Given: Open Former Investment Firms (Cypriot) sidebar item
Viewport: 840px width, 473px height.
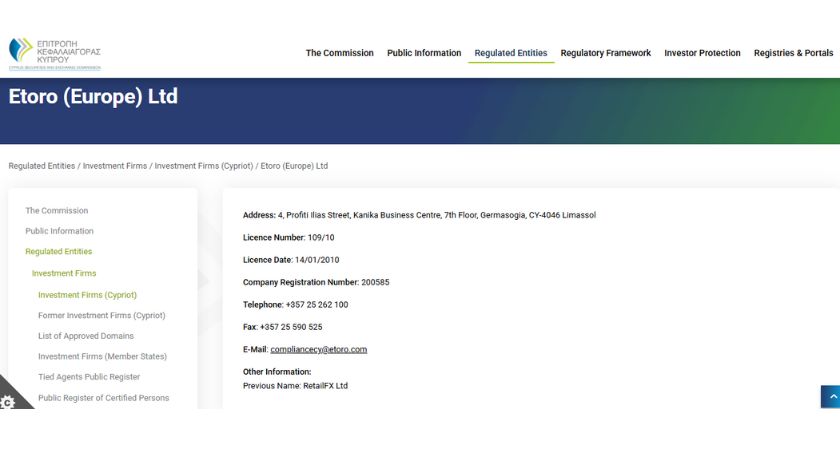Looking at the screenshot, I should click(x=102, y=316).
